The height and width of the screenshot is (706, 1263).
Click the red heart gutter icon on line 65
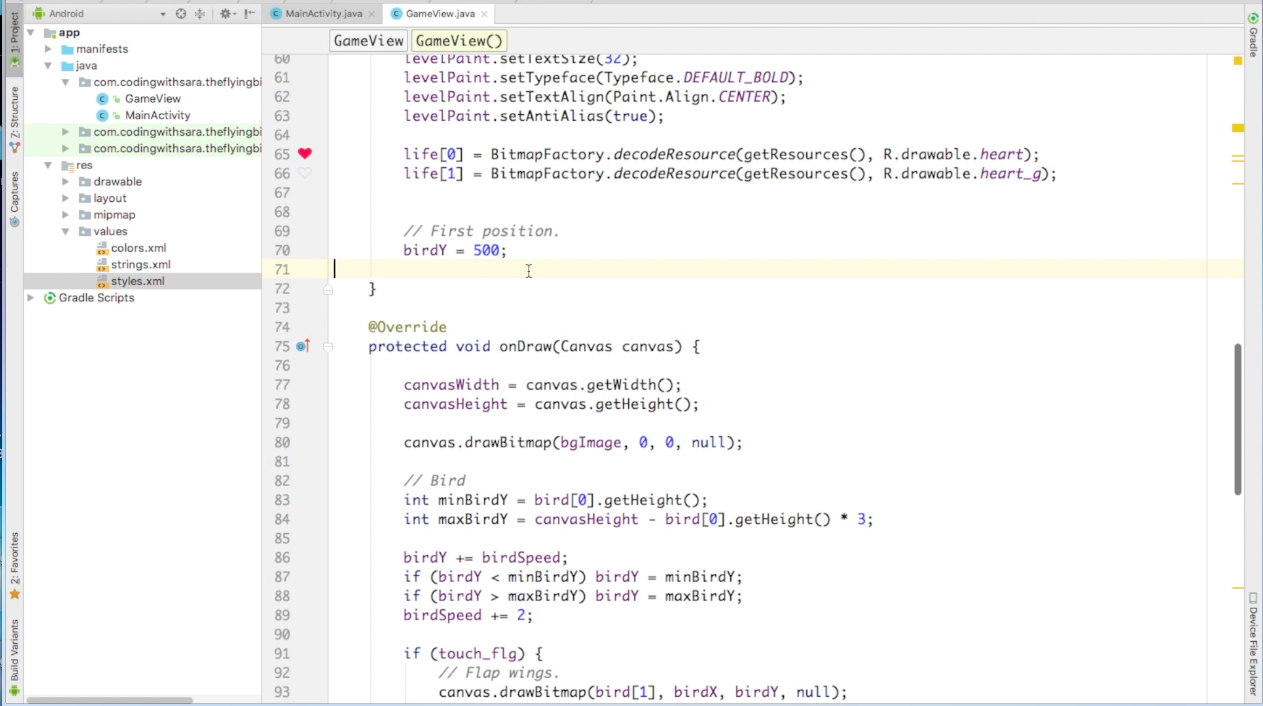coord(305,154)
